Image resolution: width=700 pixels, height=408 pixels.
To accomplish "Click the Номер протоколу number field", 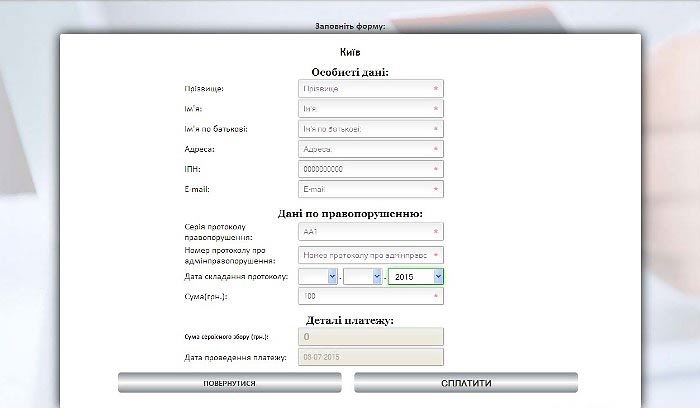I will pyautogui.click(x=371, y=255).
